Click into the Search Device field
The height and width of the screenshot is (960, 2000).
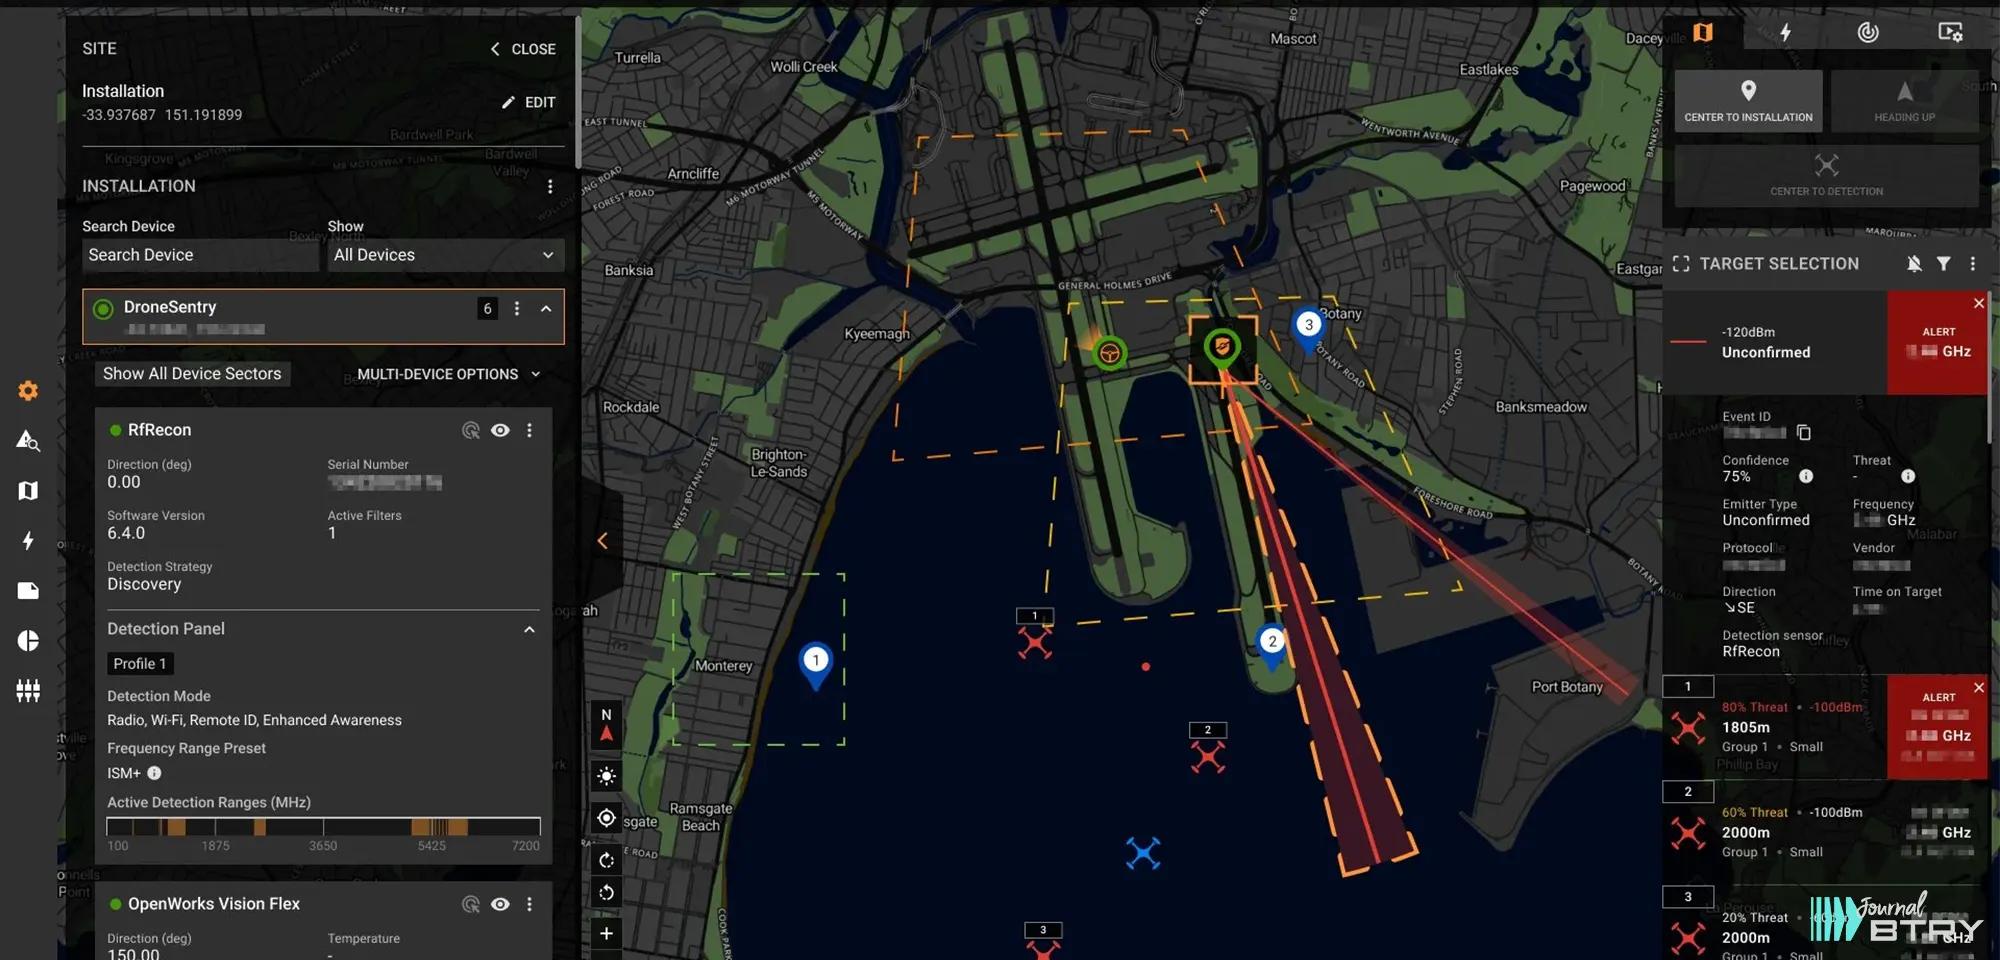(x=200, y=255)
